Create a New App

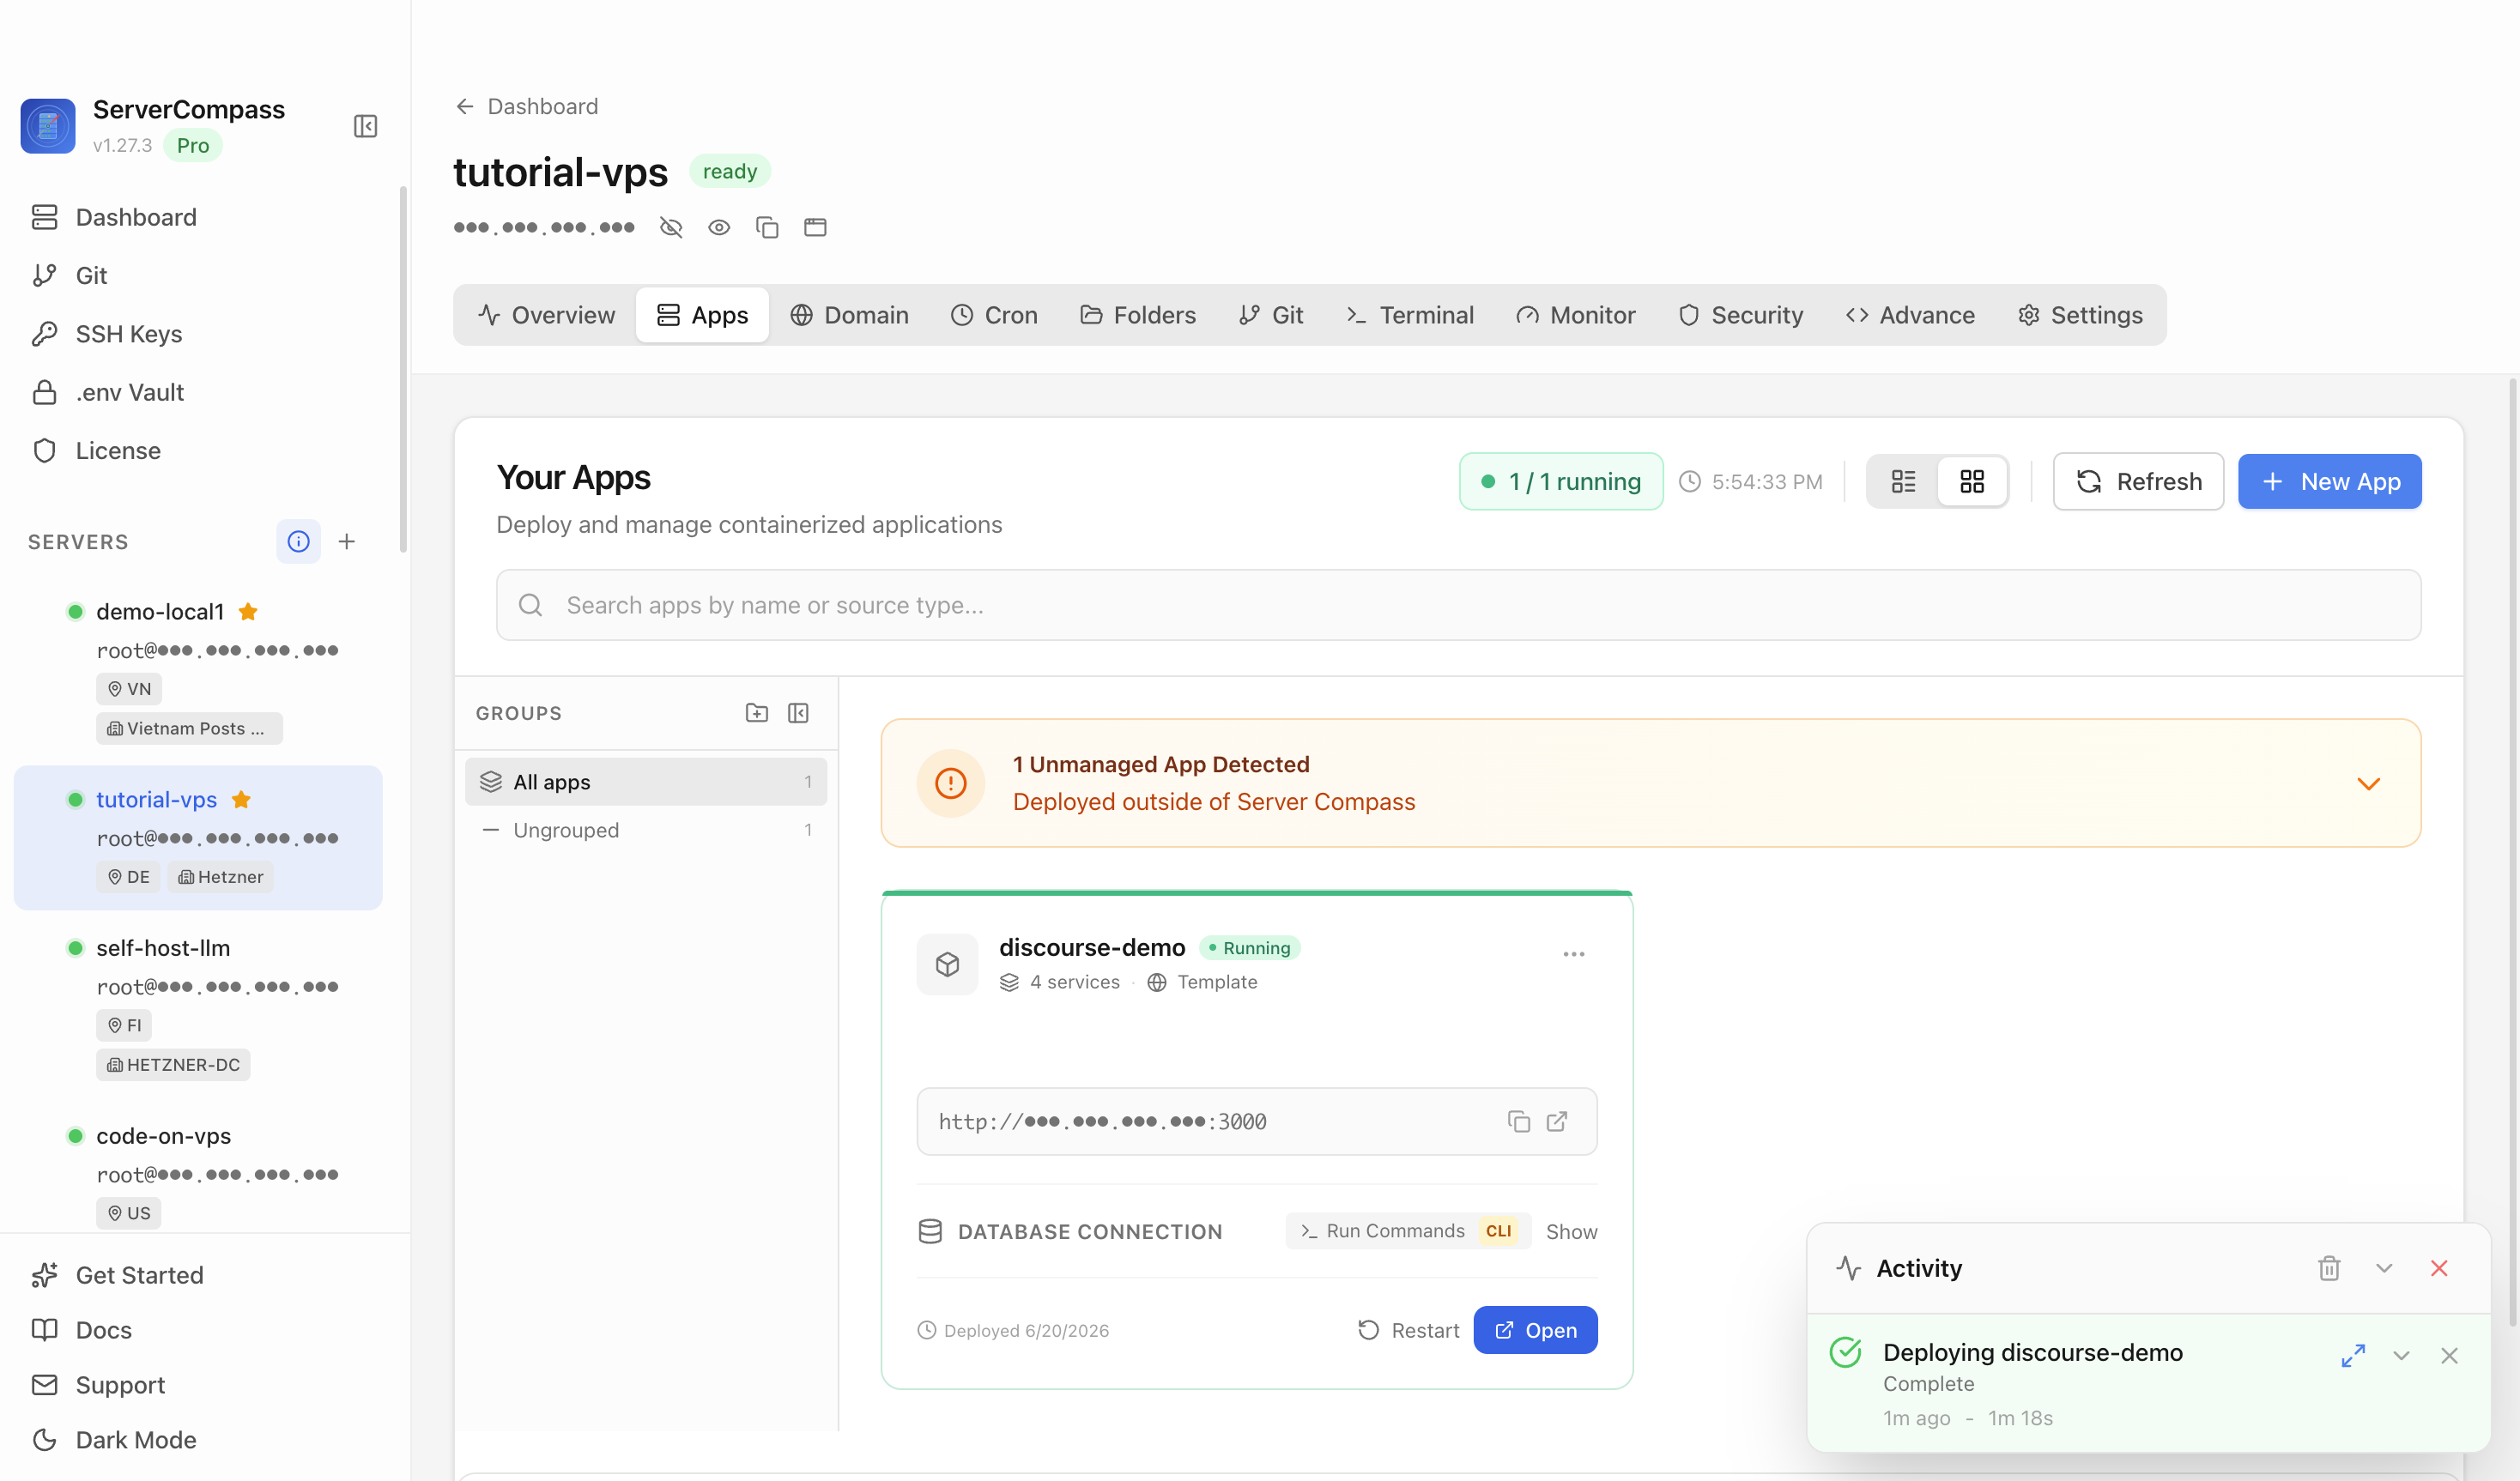pyautogui.click(x=2329, y=481)
